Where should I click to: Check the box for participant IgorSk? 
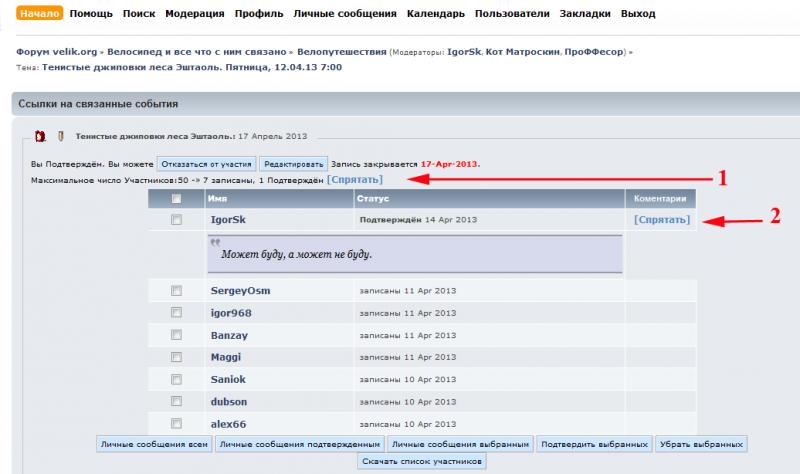point(177,219)
